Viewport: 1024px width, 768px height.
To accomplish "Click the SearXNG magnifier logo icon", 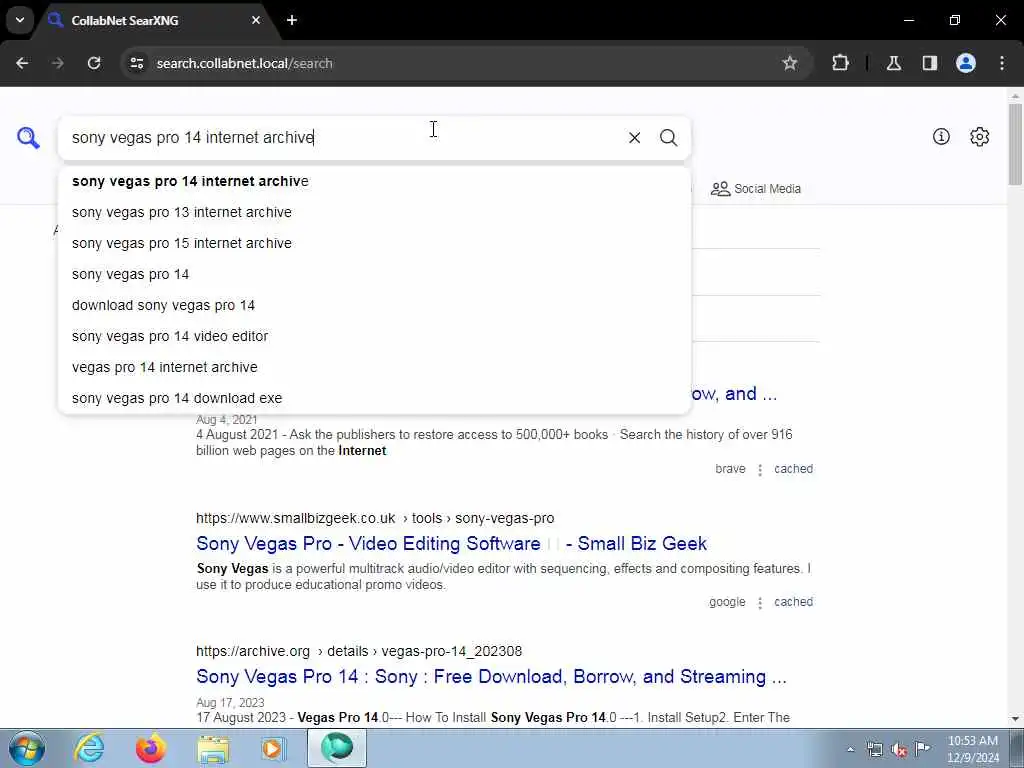I will 28,138.
